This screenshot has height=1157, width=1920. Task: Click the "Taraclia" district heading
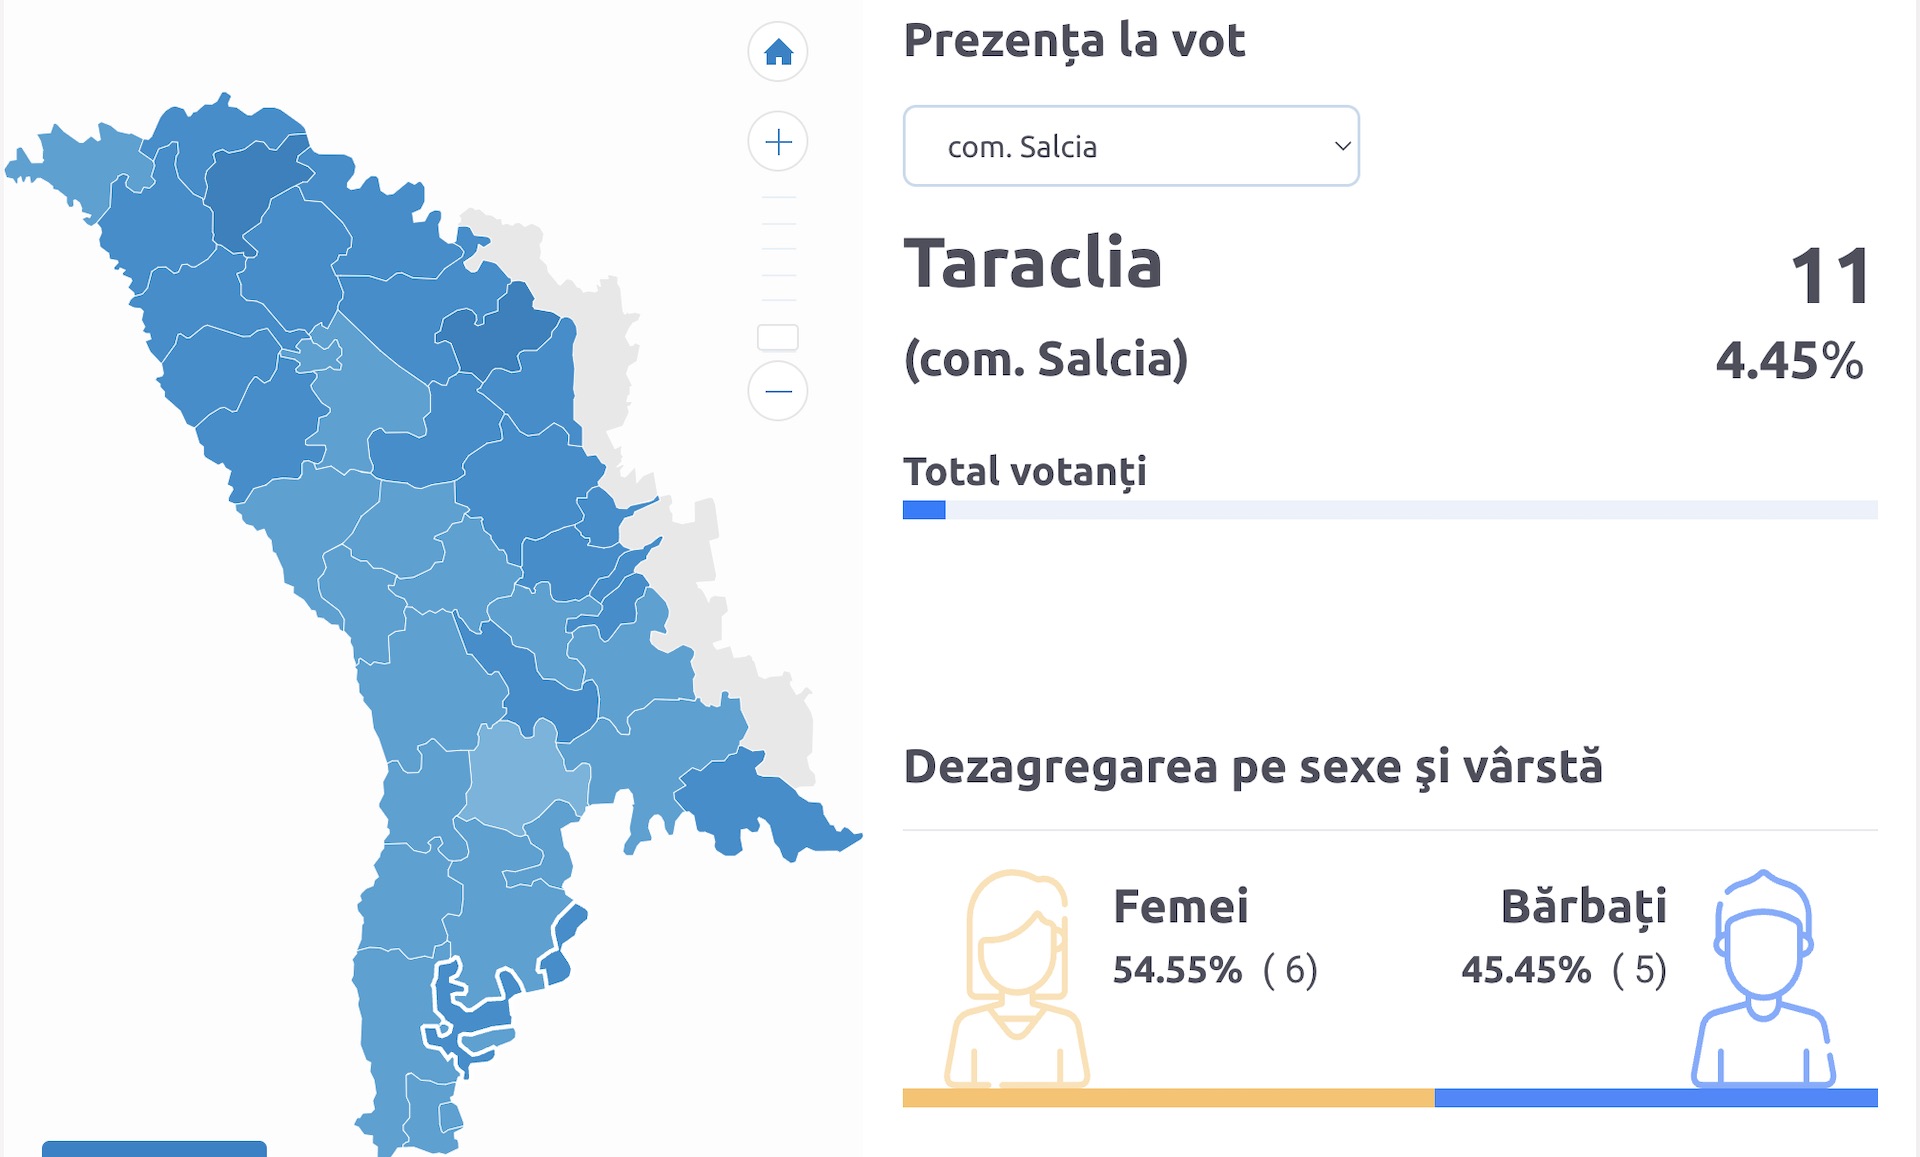tap(1033, 264)
